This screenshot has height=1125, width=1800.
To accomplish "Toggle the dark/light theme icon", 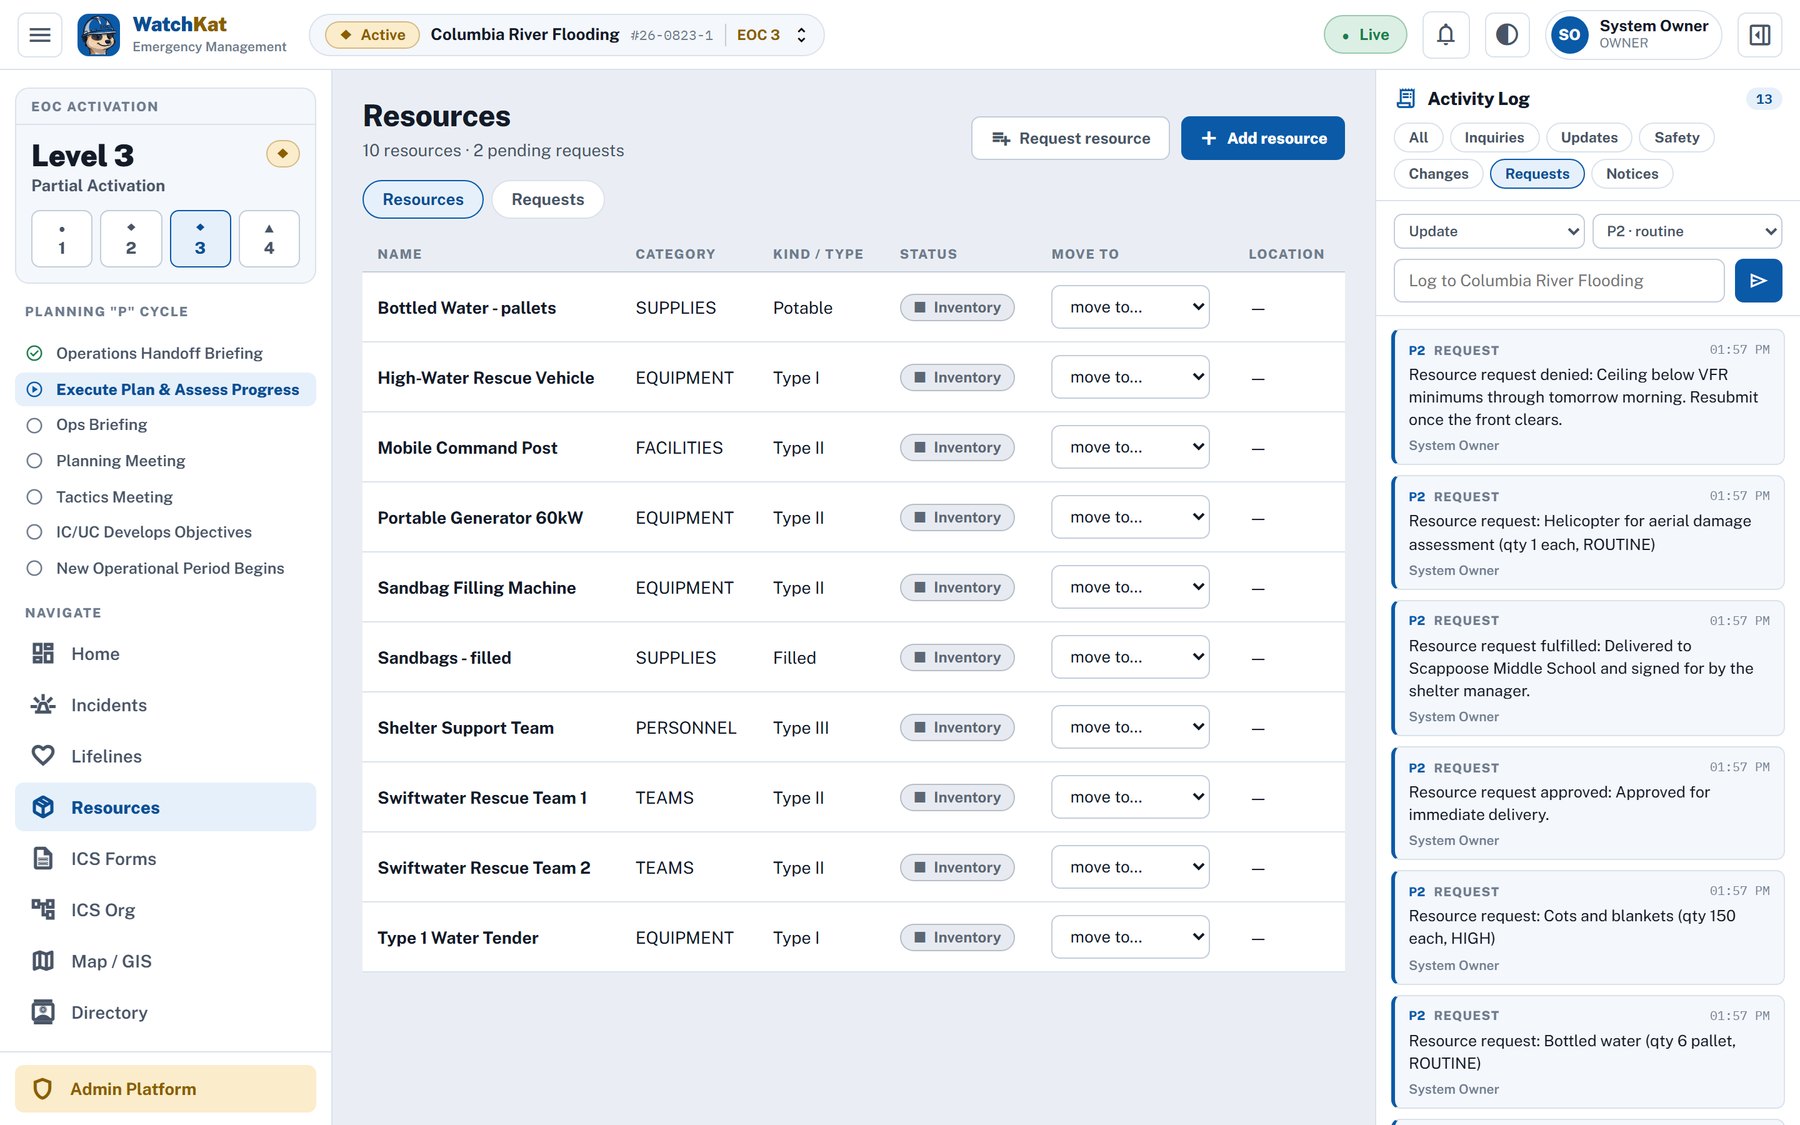I will [x=1507, y=35].
